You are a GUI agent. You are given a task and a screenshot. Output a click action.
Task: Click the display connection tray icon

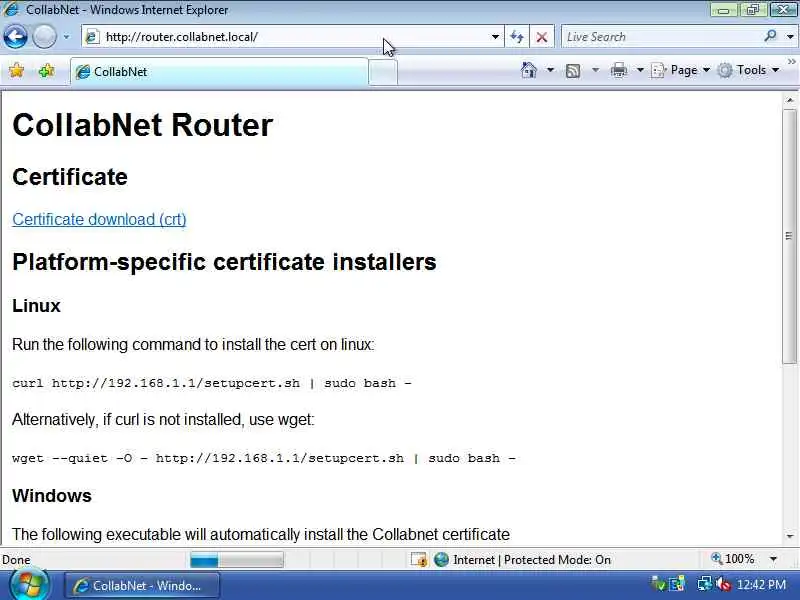click(x=705, y=584)
